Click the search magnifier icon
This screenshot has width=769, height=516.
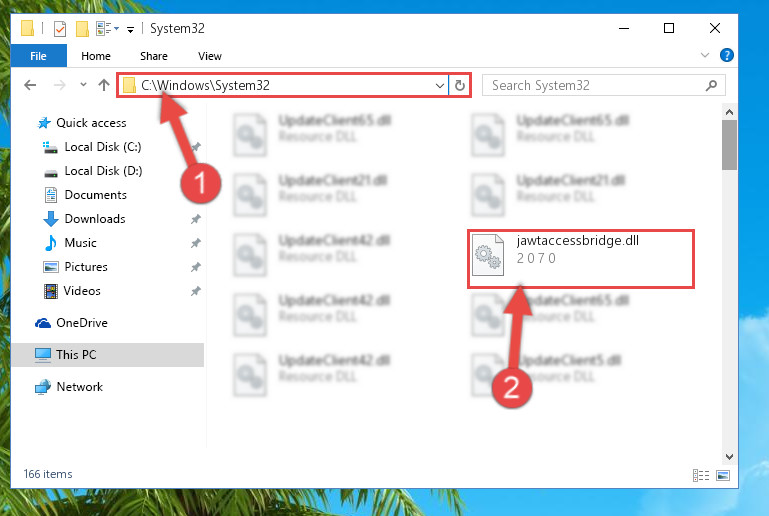[x=711, y=85]
